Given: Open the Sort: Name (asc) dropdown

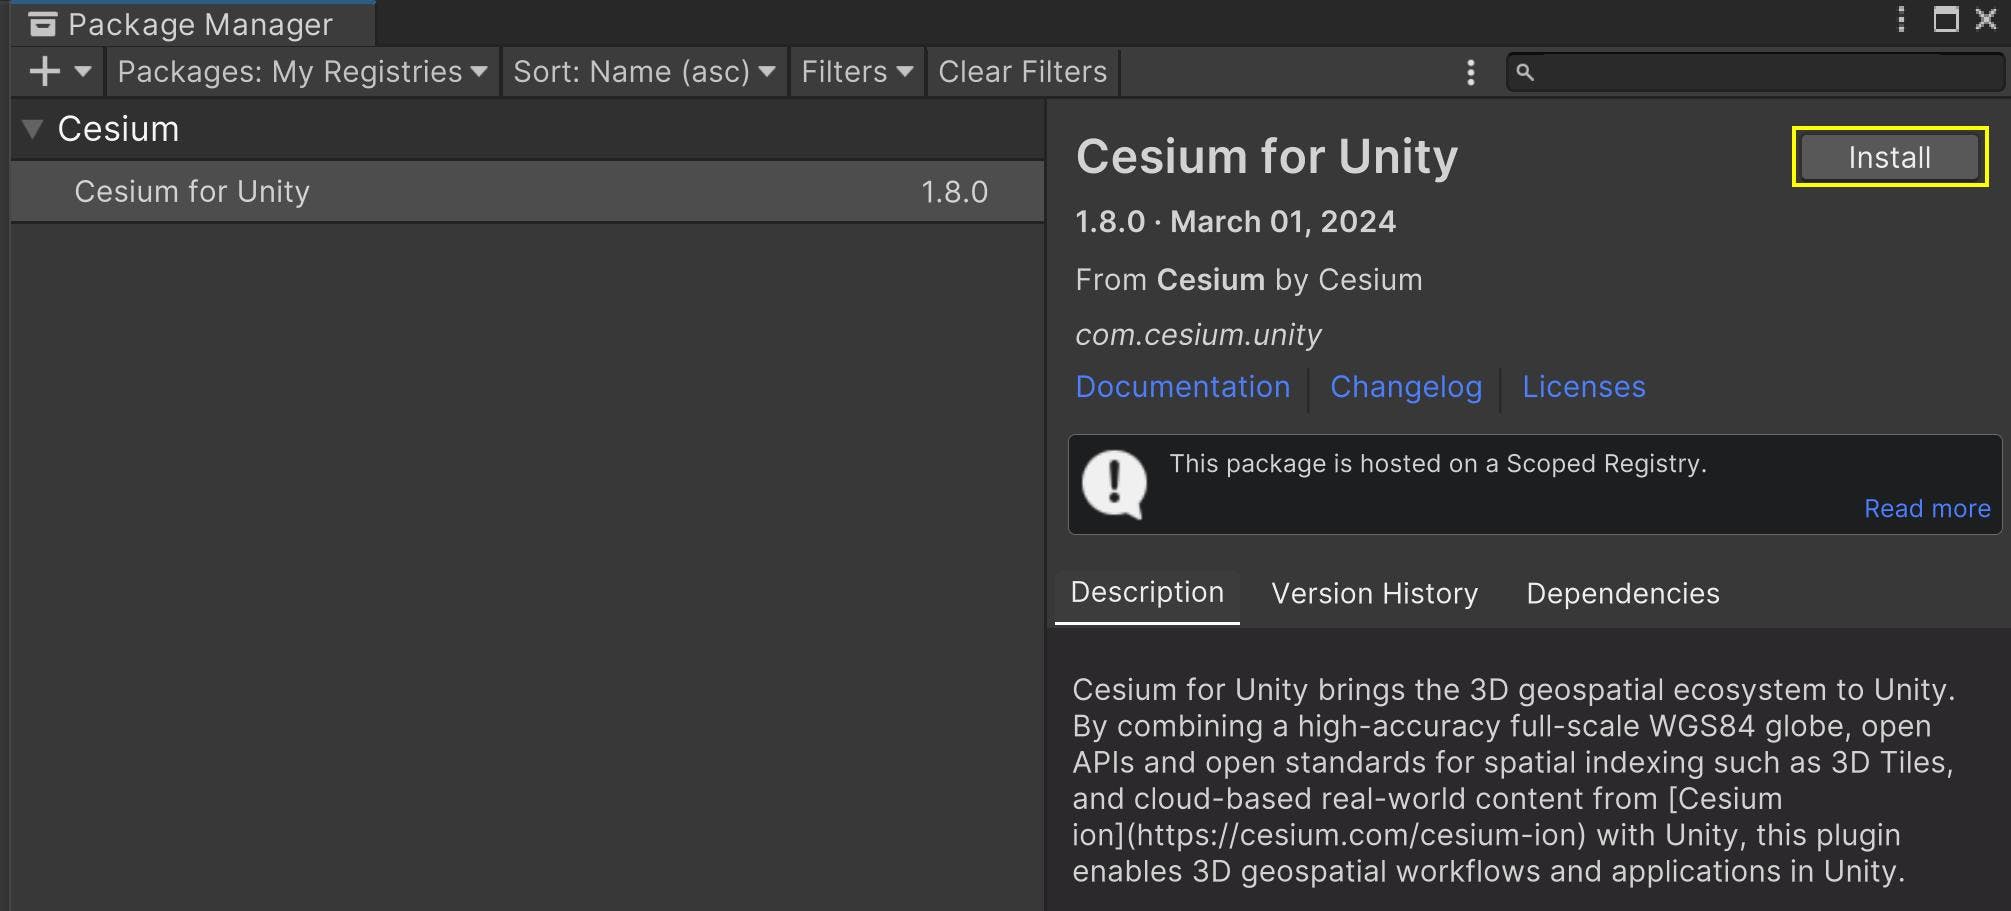Looking at the screenshot, I should [x=643, y=71].
